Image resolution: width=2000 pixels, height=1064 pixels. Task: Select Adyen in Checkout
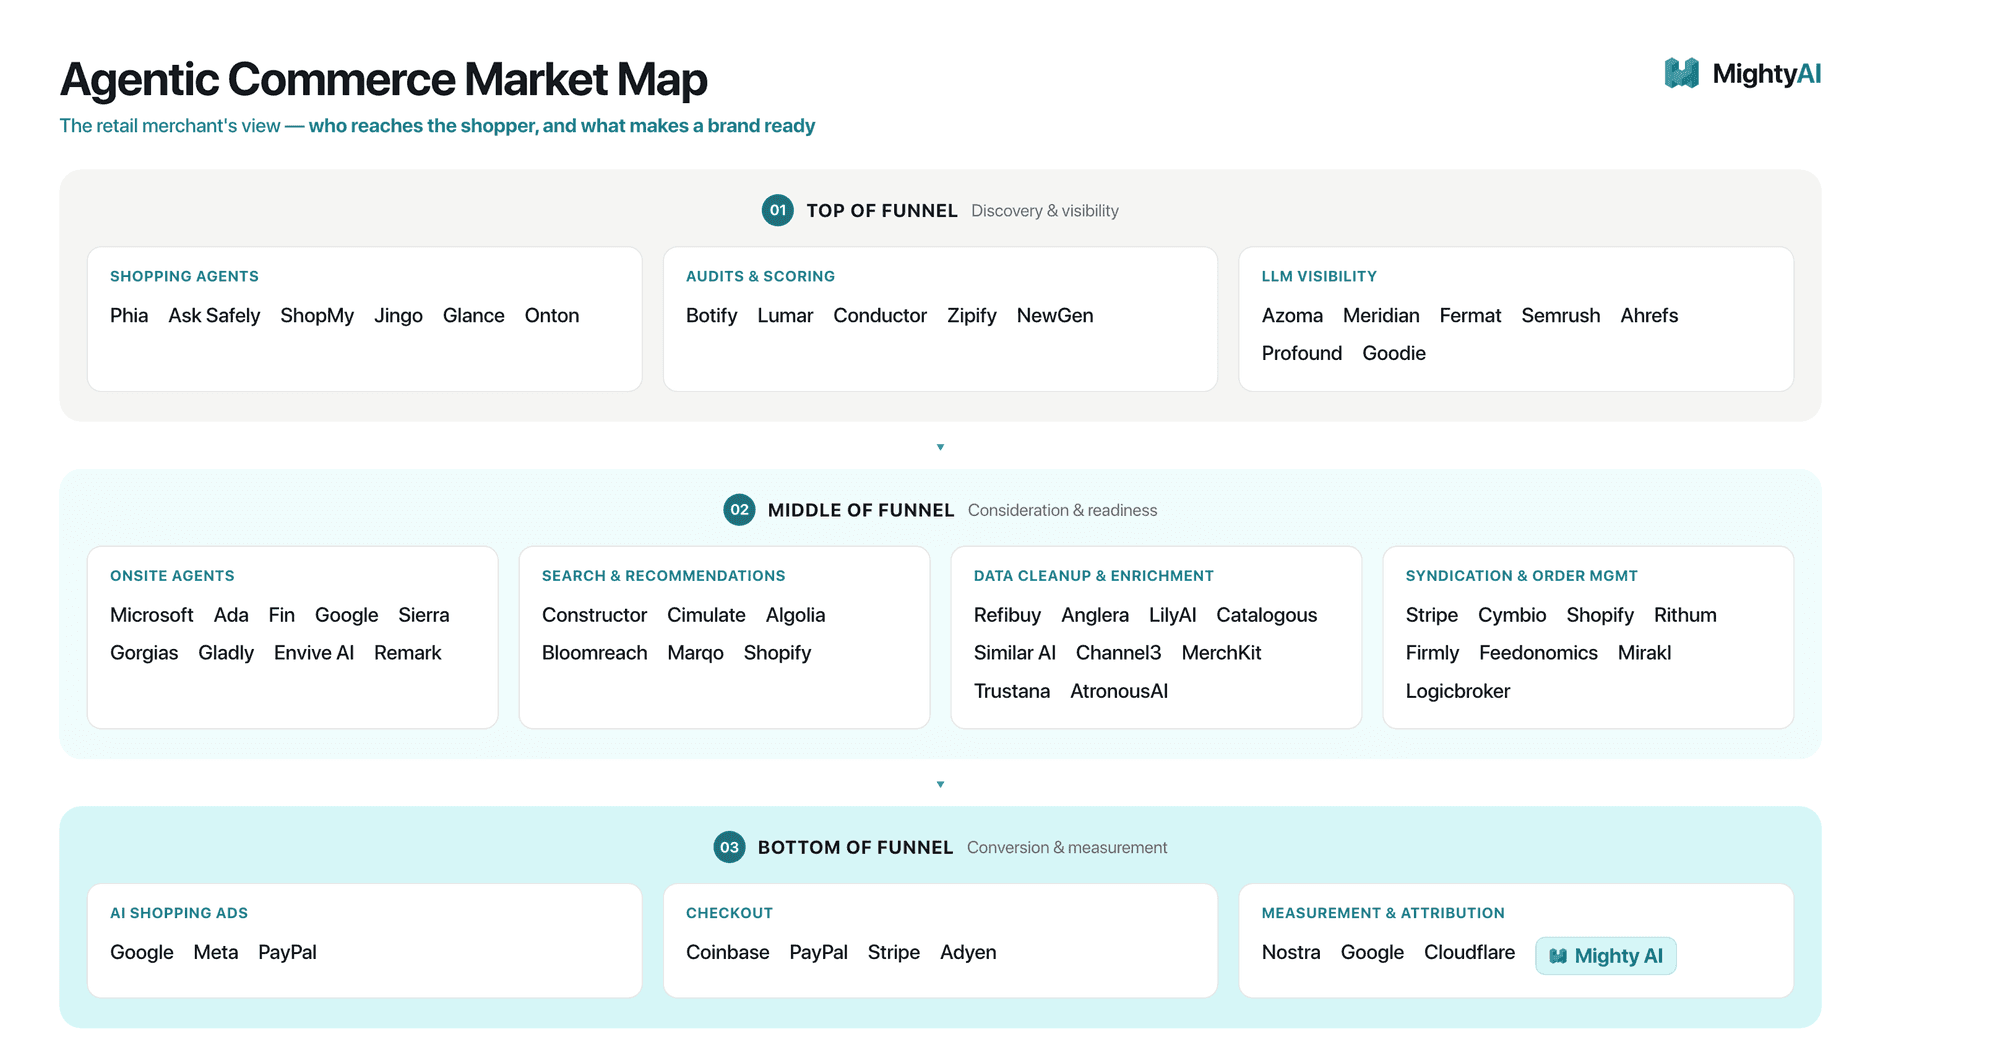968,952
